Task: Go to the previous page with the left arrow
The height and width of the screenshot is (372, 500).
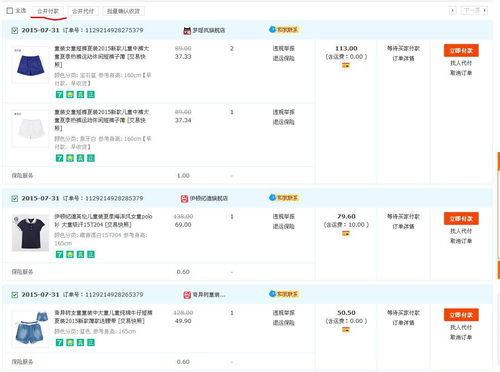Action: [453, 11]
